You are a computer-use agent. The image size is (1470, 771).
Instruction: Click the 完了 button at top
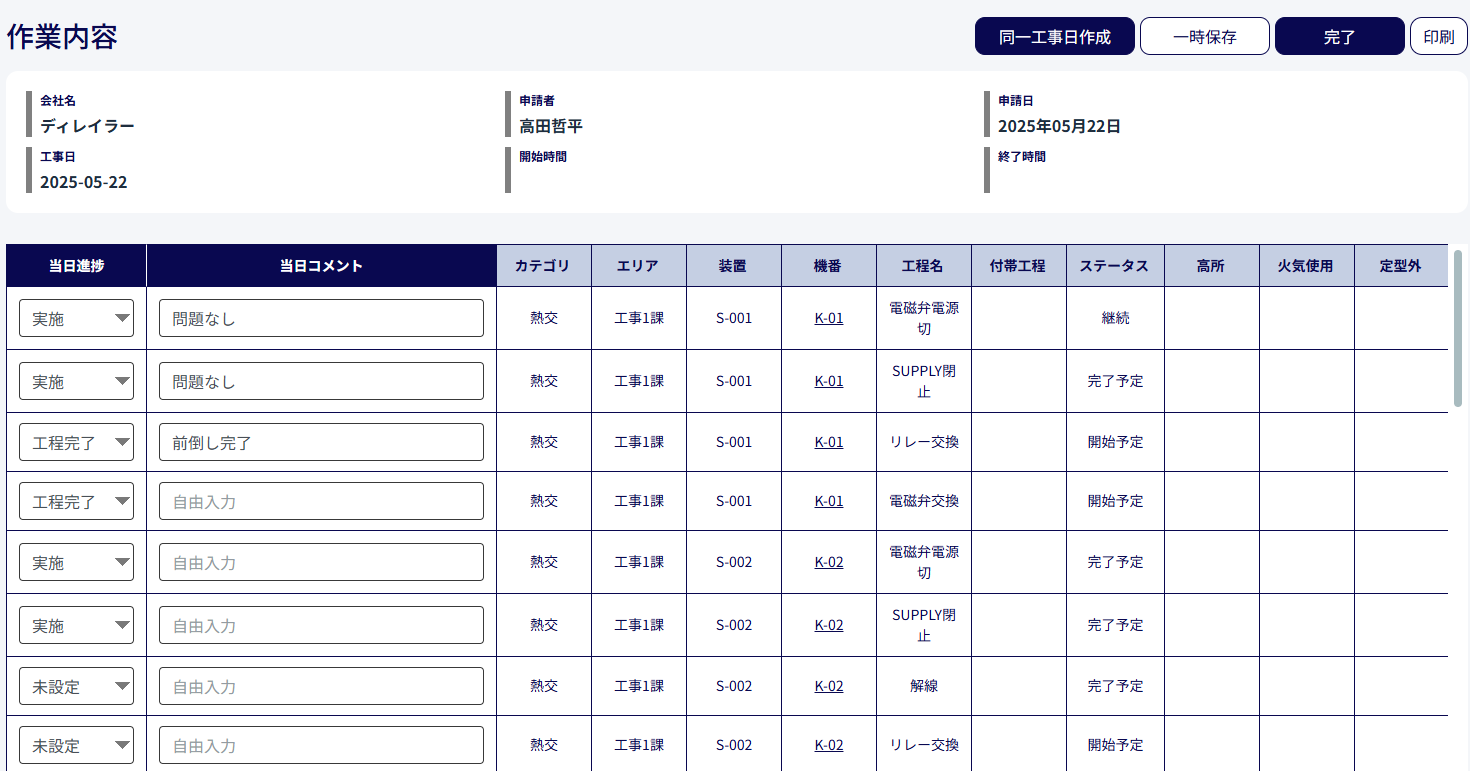tap(1339, 37)
